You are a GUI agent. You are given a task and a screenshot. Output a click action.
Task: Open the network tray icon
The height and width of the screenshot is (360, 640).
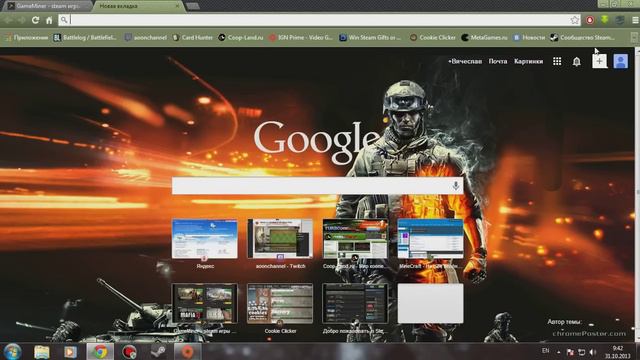pyautogui.click(x=582, y=352)
